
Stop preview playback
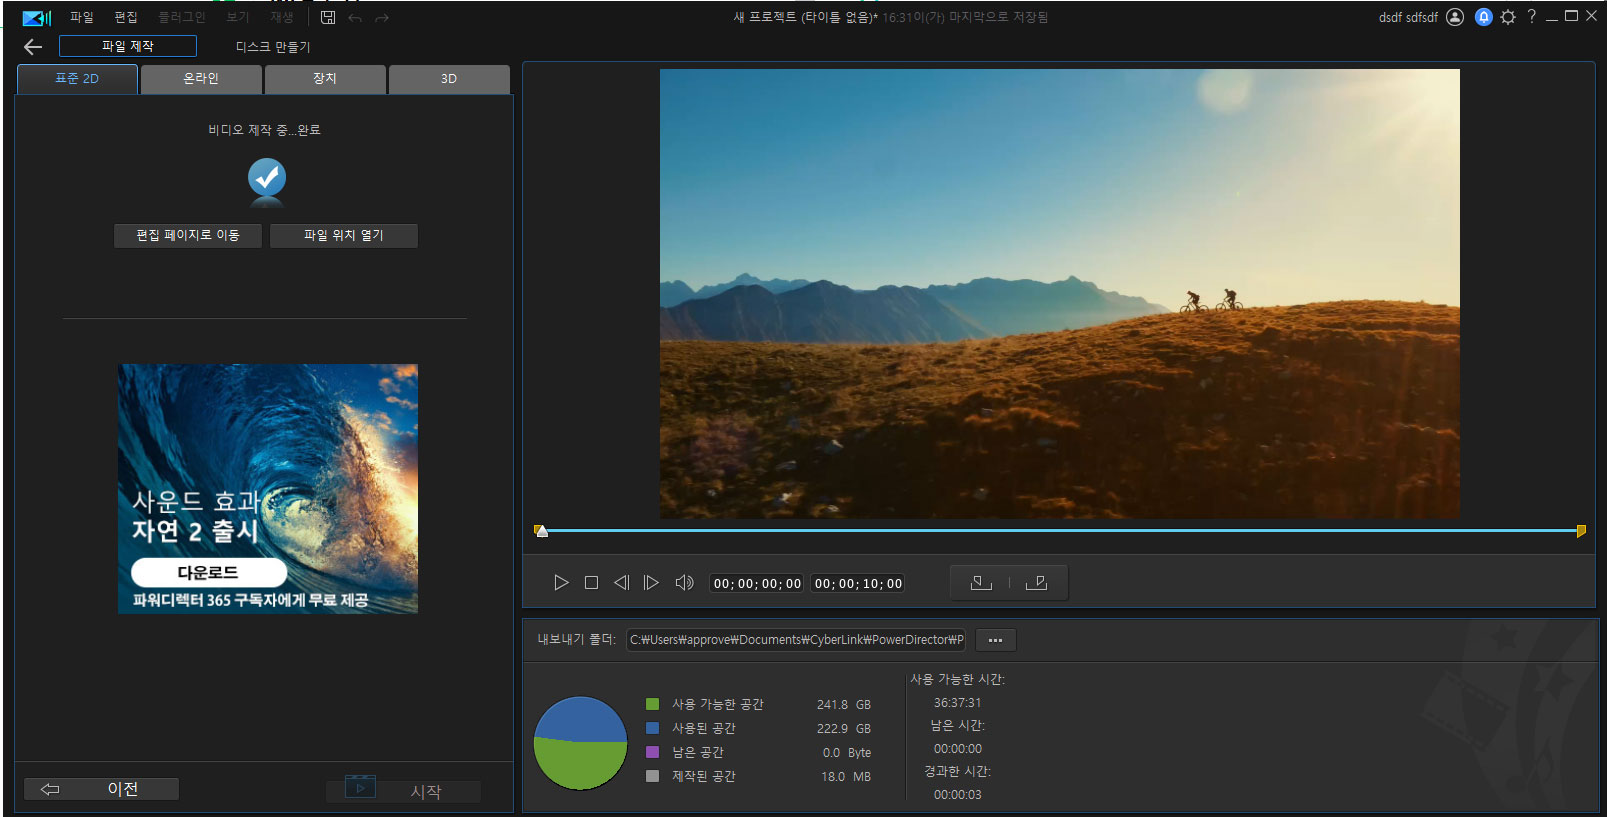click(x=591, y=583)
